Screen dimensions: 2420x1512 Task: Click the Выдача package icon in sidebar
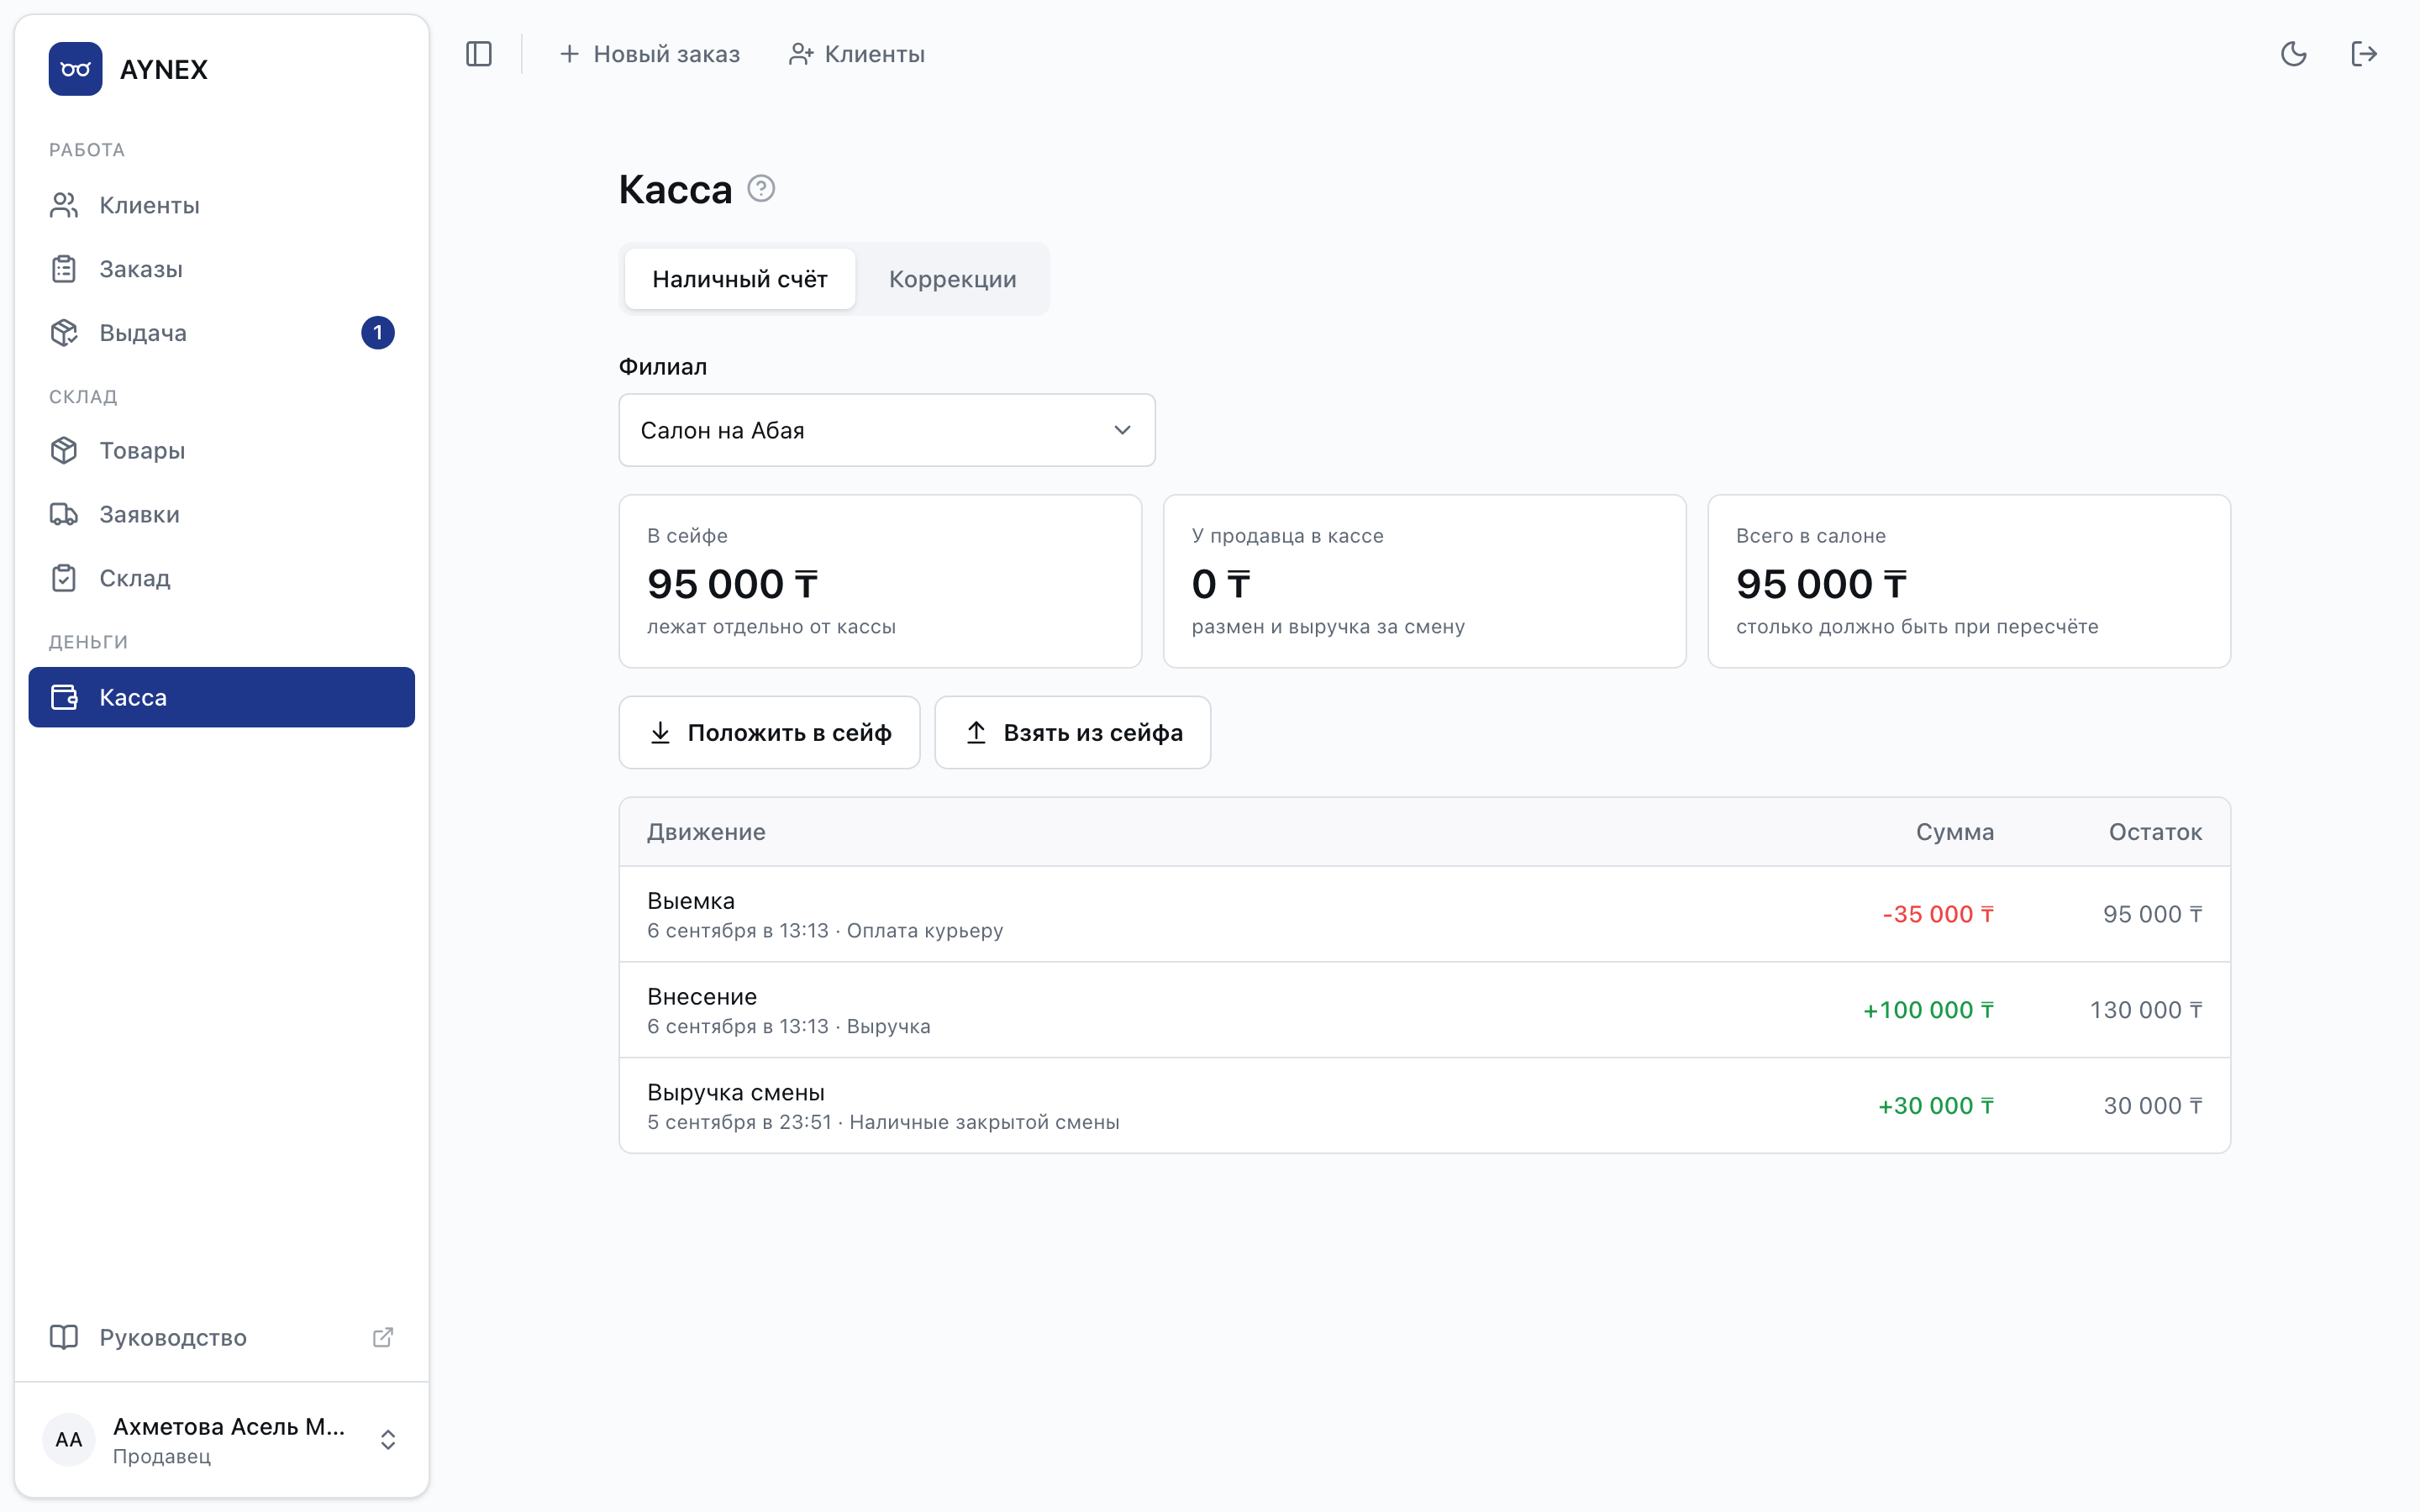[64, 333]
